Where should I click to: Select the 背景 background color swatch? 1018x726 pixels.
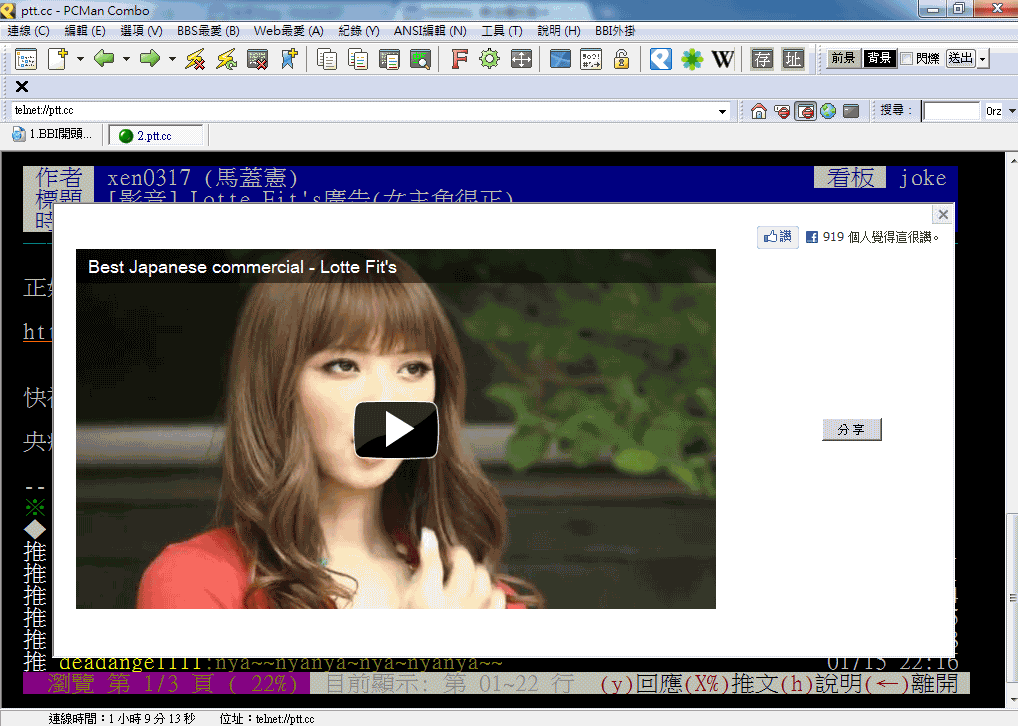[880, 58]
